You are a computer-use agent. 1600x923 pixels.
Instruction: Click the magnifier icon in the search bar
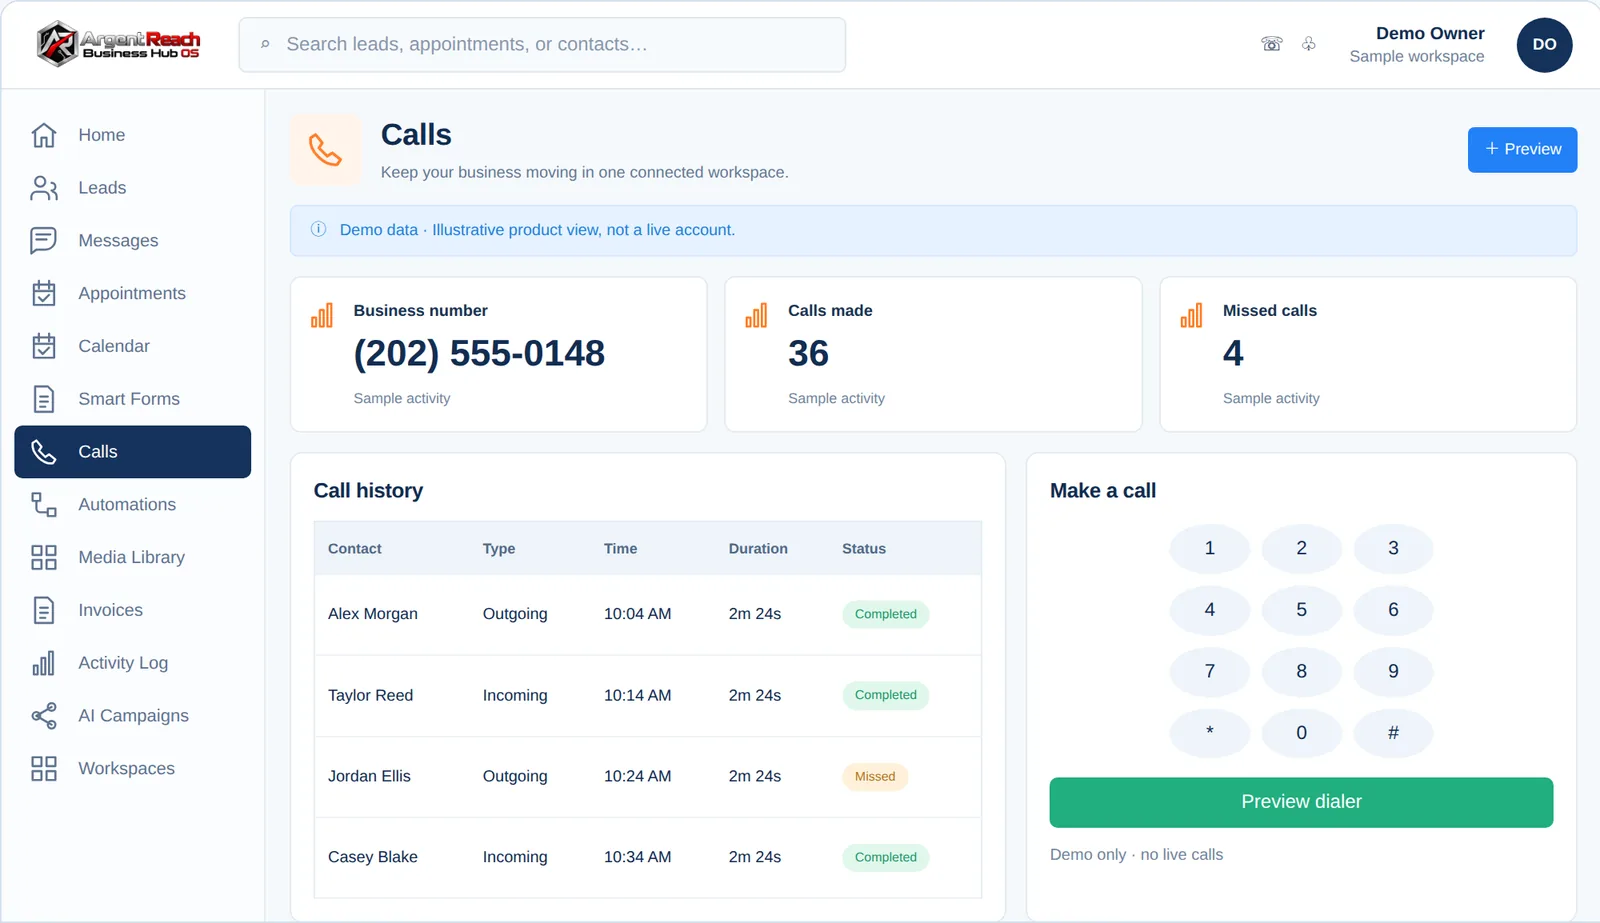coord(265,44)
